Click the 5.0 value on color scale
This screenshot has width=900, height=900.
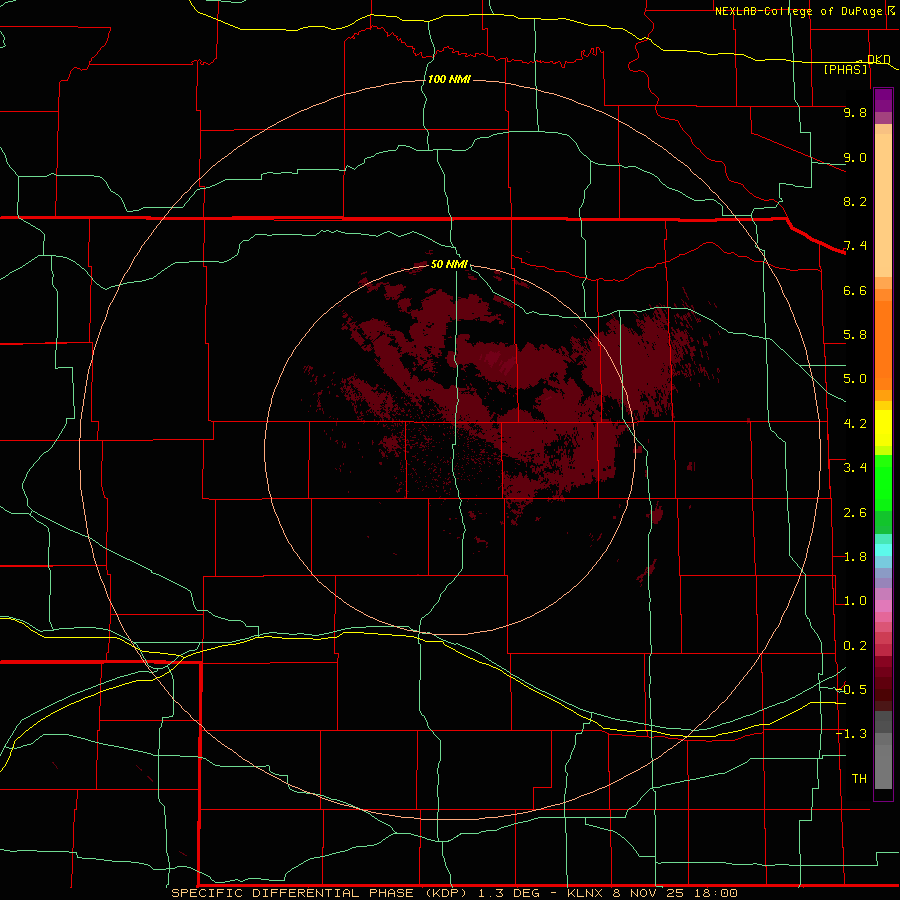pos(855,379)
